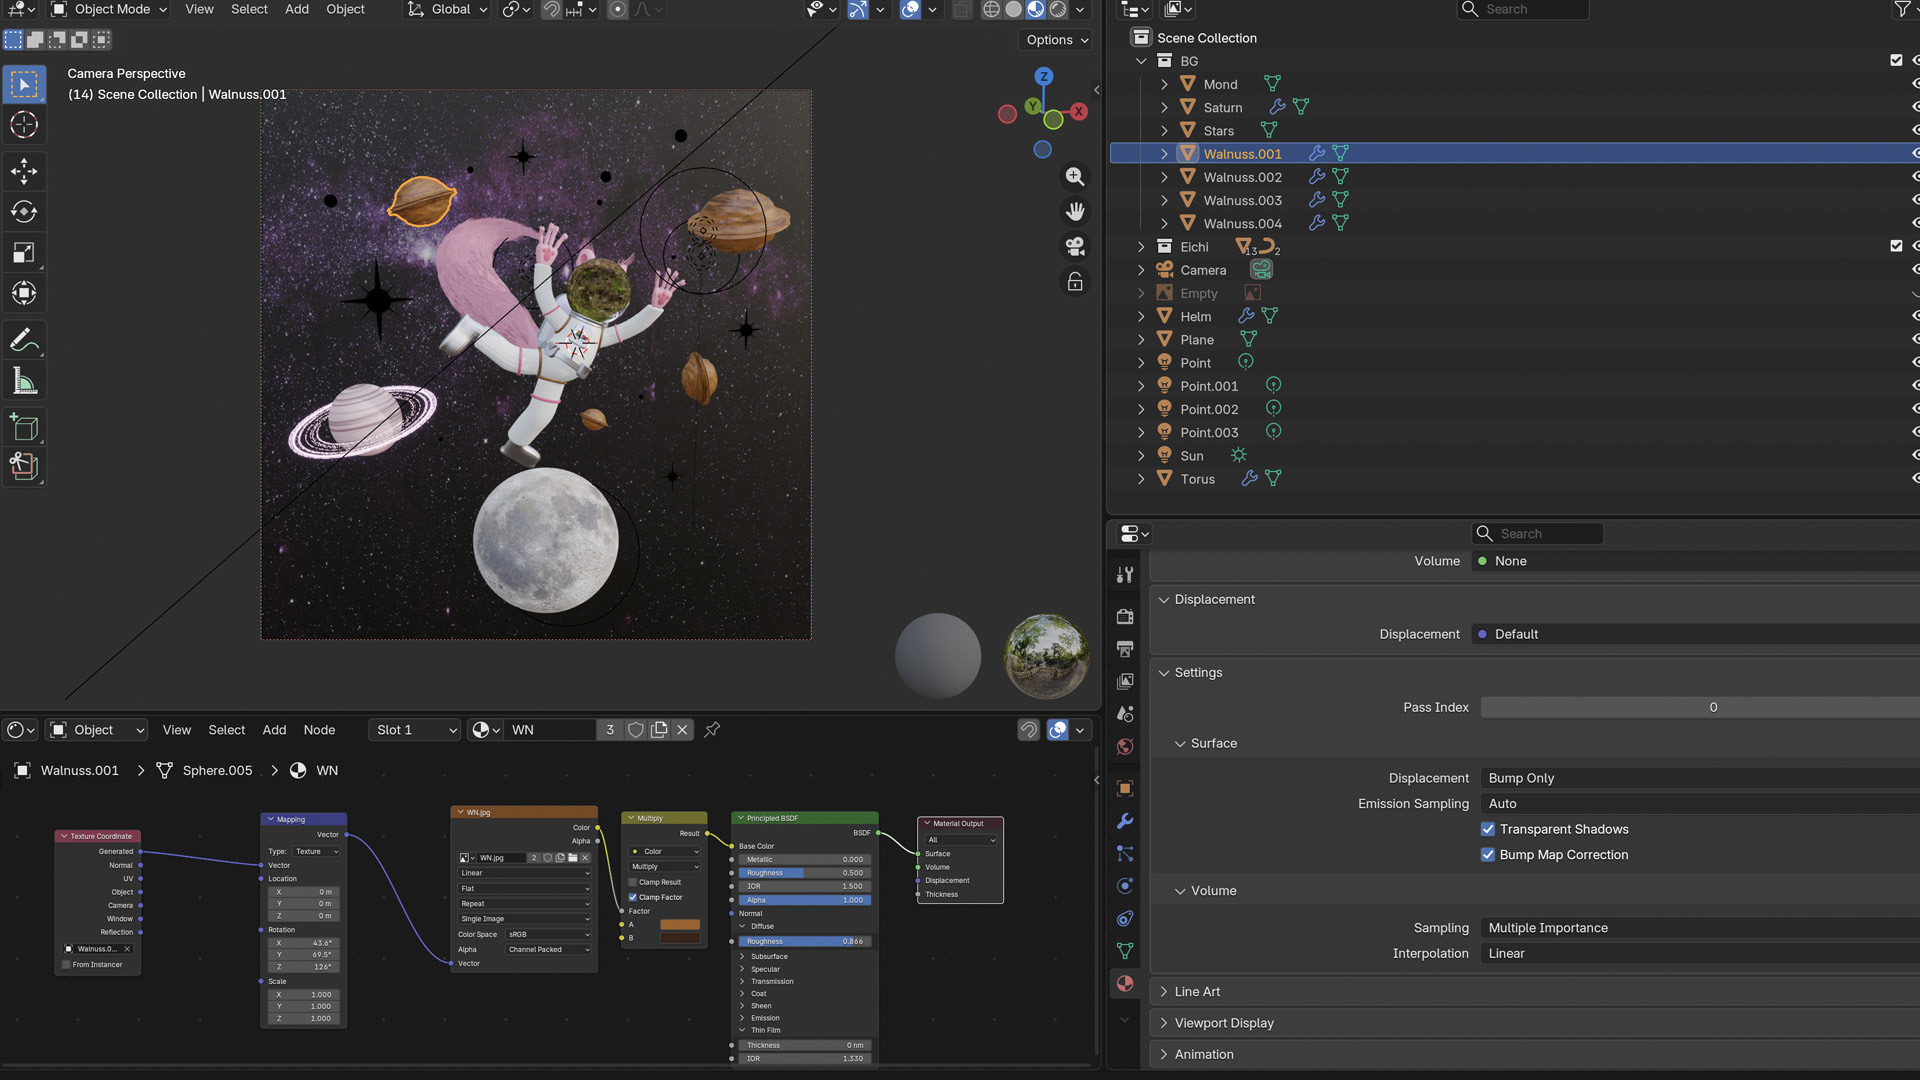Open the Modifiers wrench properties tab
Viewport: 1920px width, 1080px height.
coord(1125,821)
